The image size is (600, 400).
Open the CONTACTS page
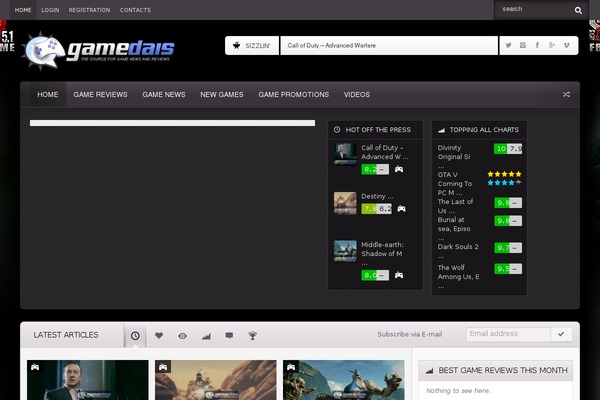click(135, 10)
